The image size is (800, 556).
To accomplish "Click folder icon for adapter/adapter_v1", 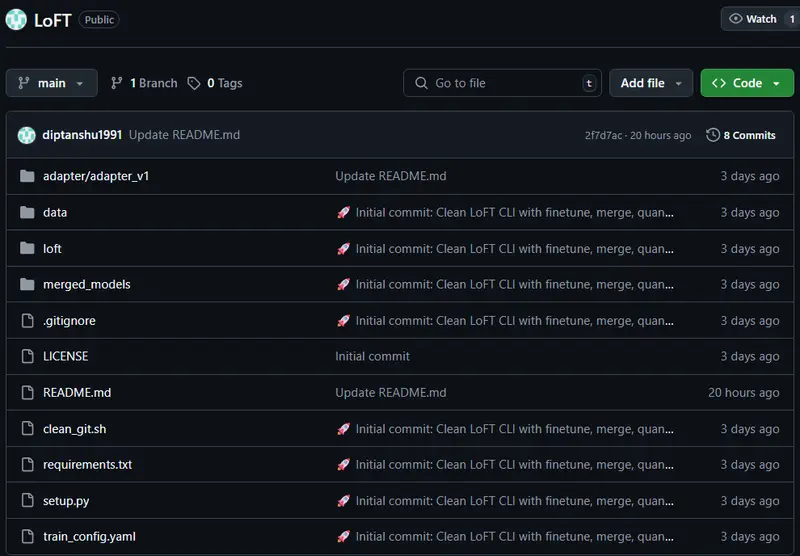I will 27,176.
